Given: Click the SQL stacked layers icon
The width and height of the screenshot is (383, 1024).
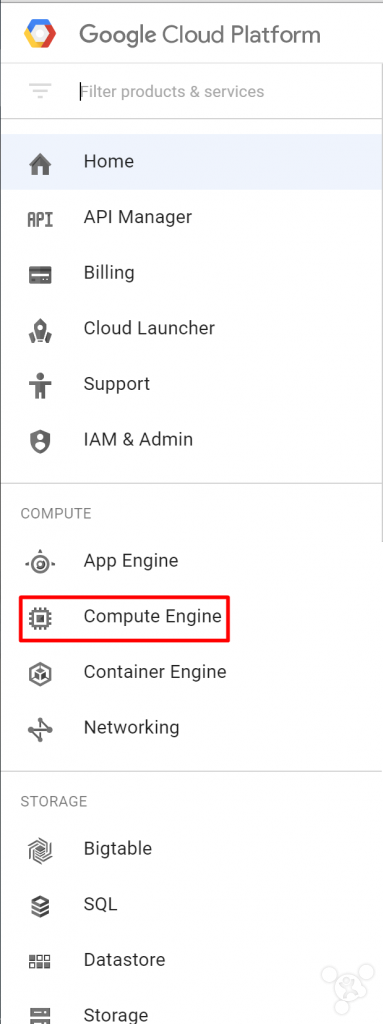Looking at the screenshot, I should [x=40, y=906].
